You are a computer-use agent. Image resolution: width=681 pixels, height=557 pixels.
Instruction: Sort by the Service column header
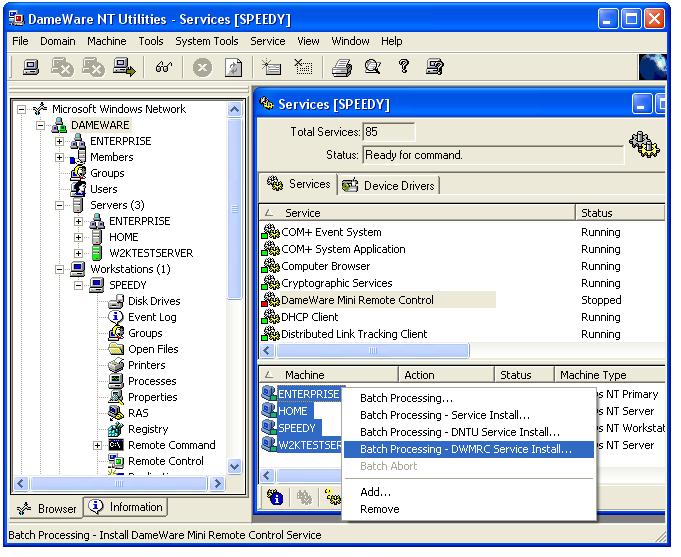(x=417, y=213)
